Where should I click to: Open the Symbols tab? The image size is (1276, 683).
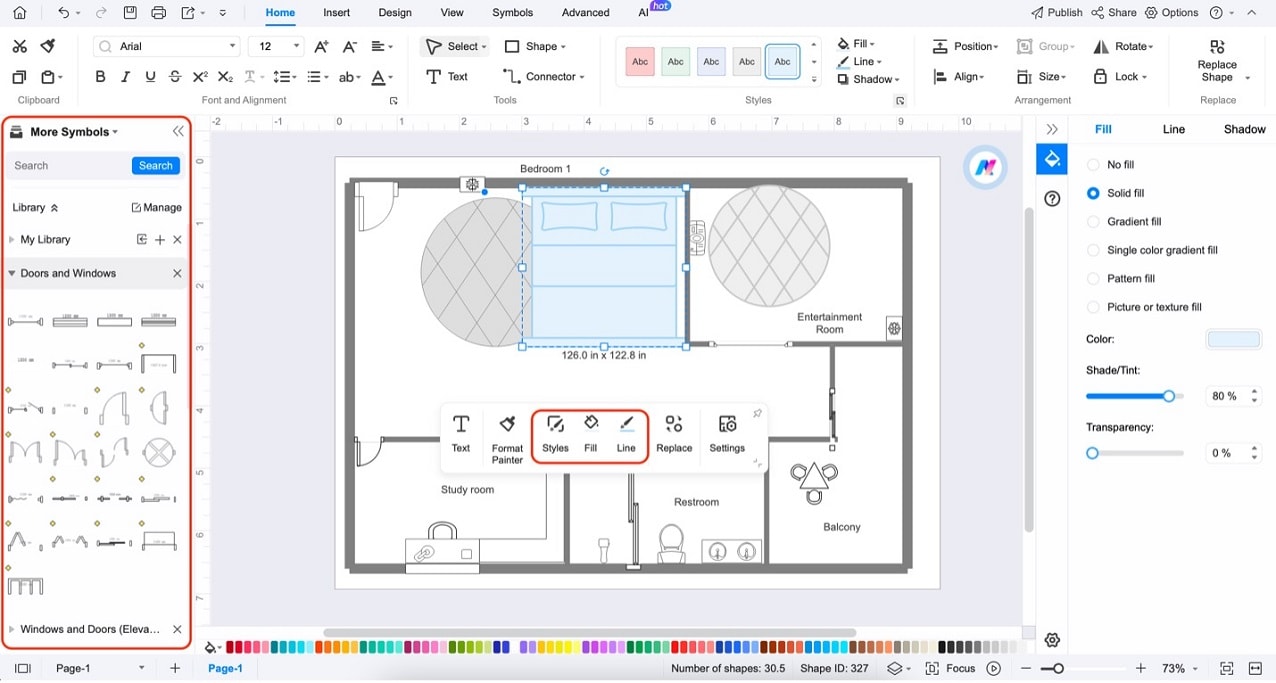pyautogui.click(x=512, y=13)
